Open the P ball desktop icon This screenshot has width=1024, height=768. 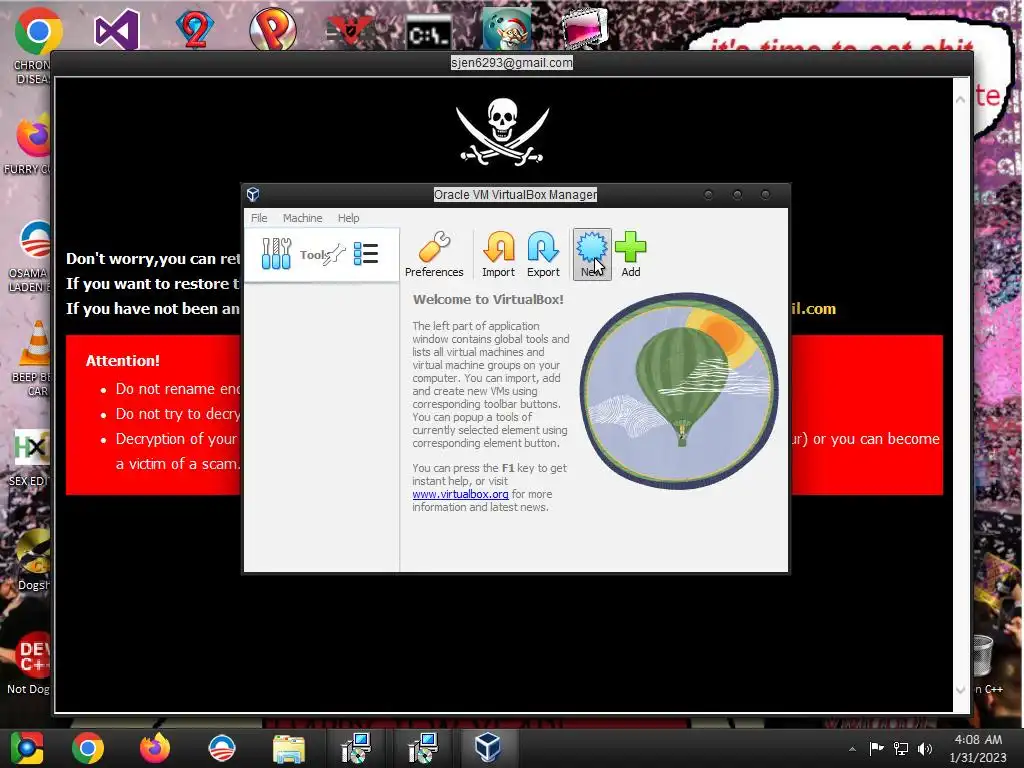273,29
